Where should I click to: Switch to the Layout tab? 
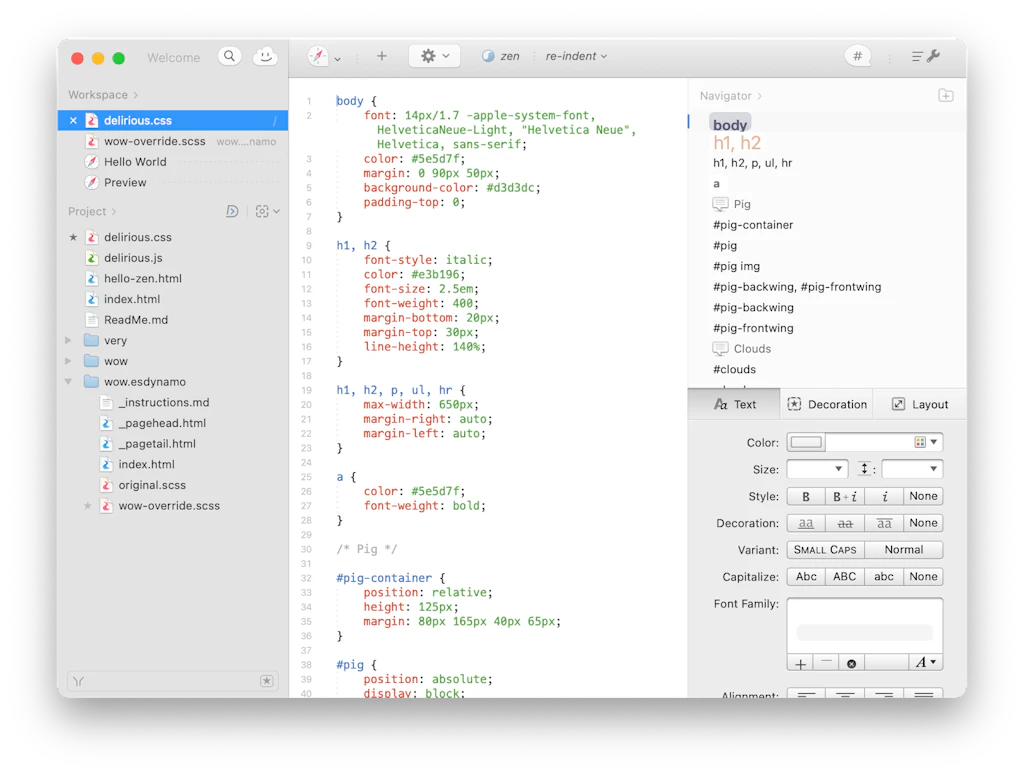click(920, 404)
